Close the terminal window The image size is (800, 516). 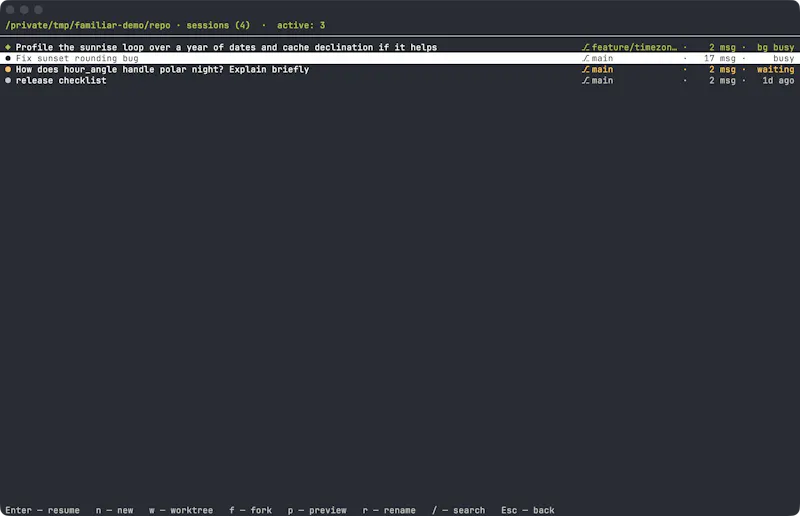10,10
